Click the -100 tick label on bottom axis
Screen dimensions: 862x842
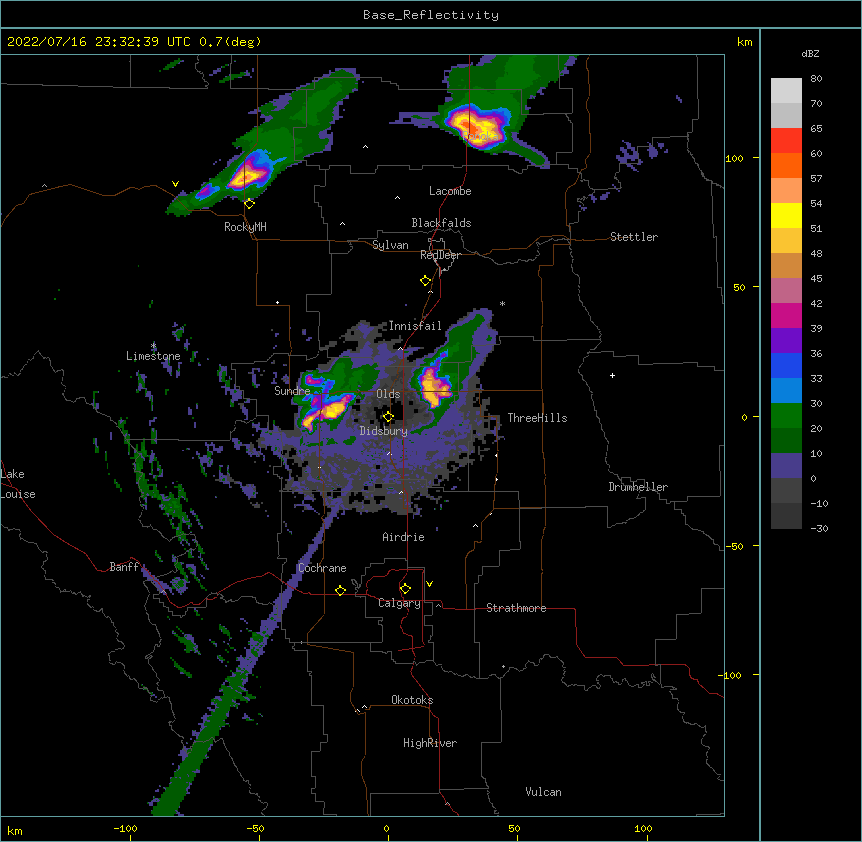[125, 829]
